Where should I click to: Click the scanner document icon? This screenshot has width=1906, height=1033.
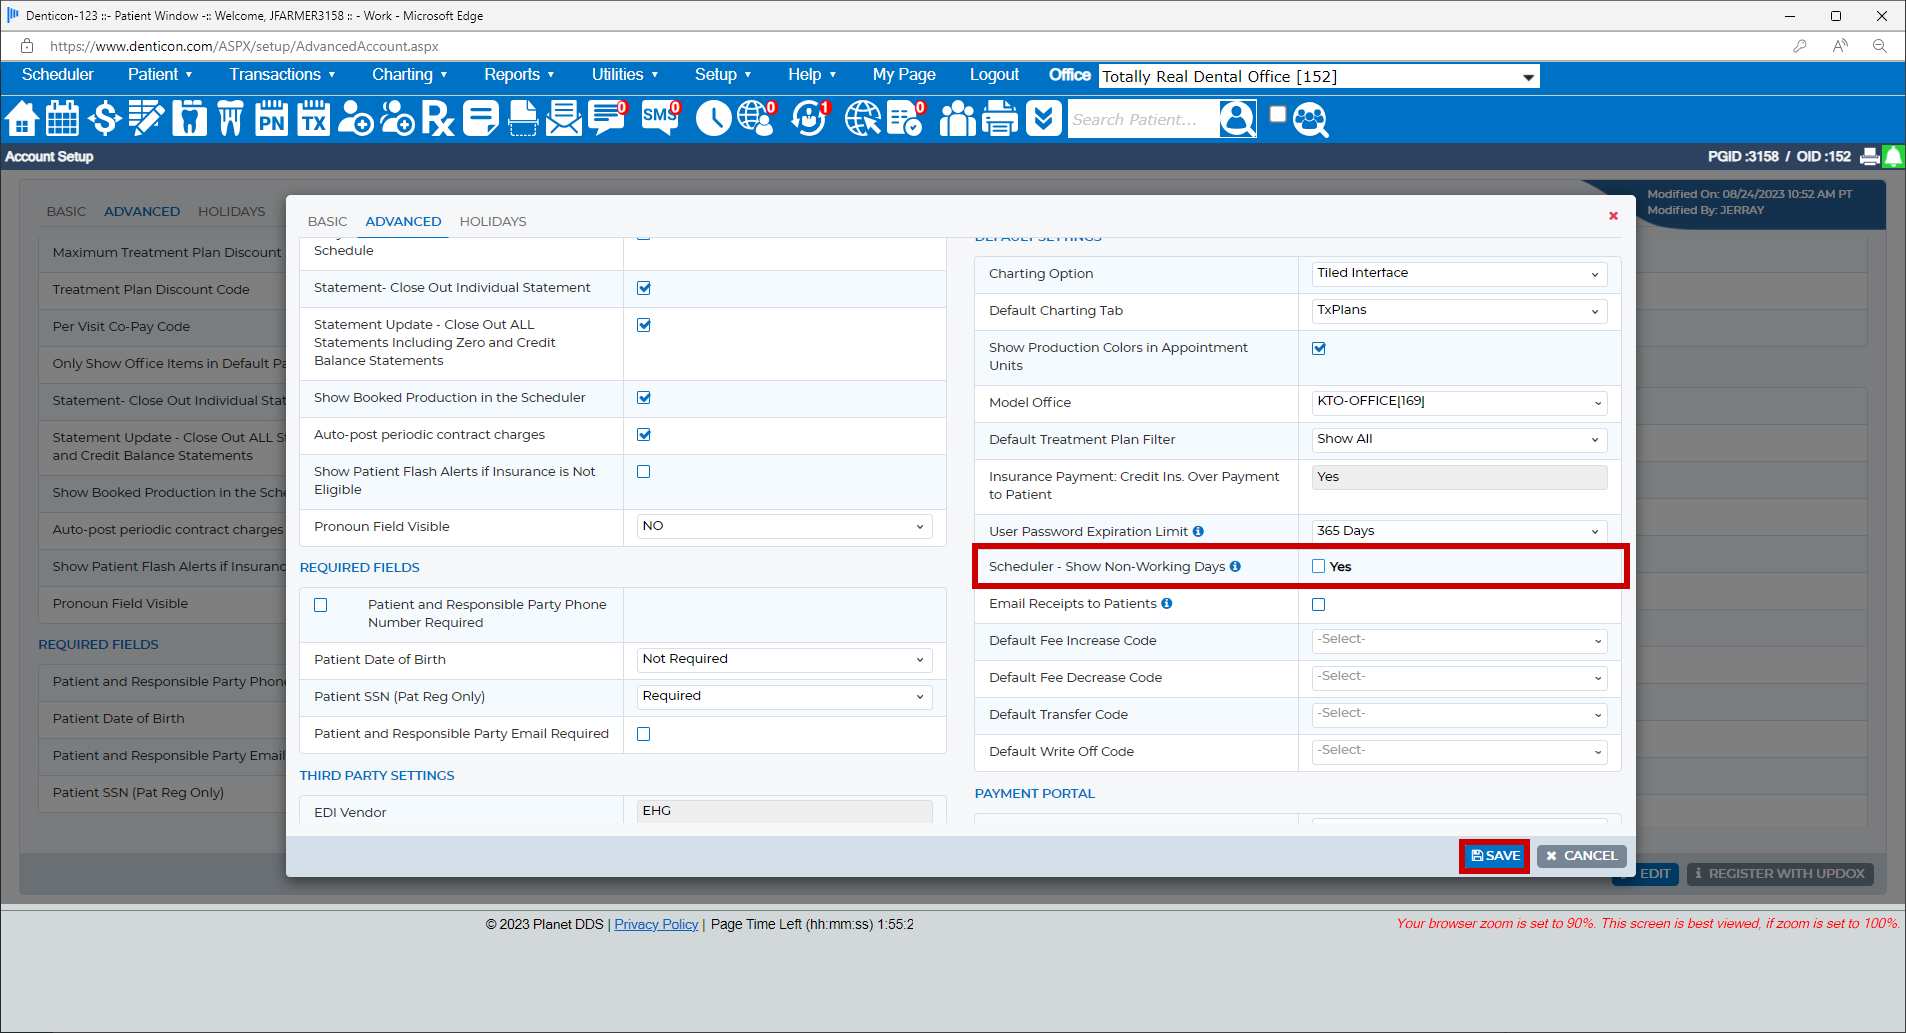pyautogui.click(x=522, y=119)
